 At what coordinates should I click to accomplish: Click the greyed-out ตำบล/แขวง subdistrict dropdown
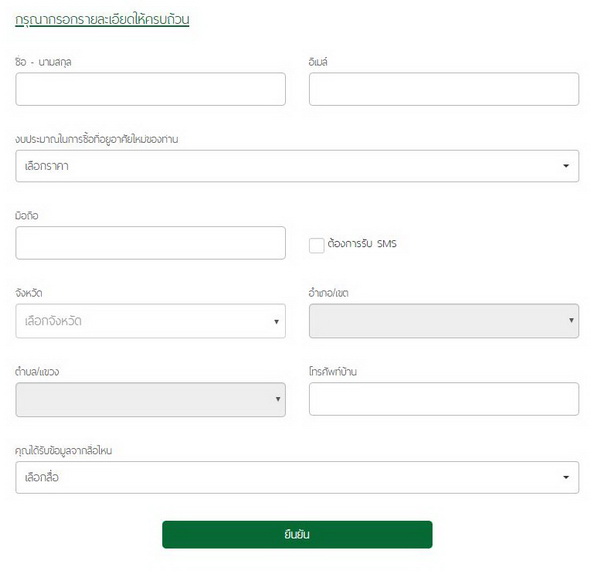(150, 399)
